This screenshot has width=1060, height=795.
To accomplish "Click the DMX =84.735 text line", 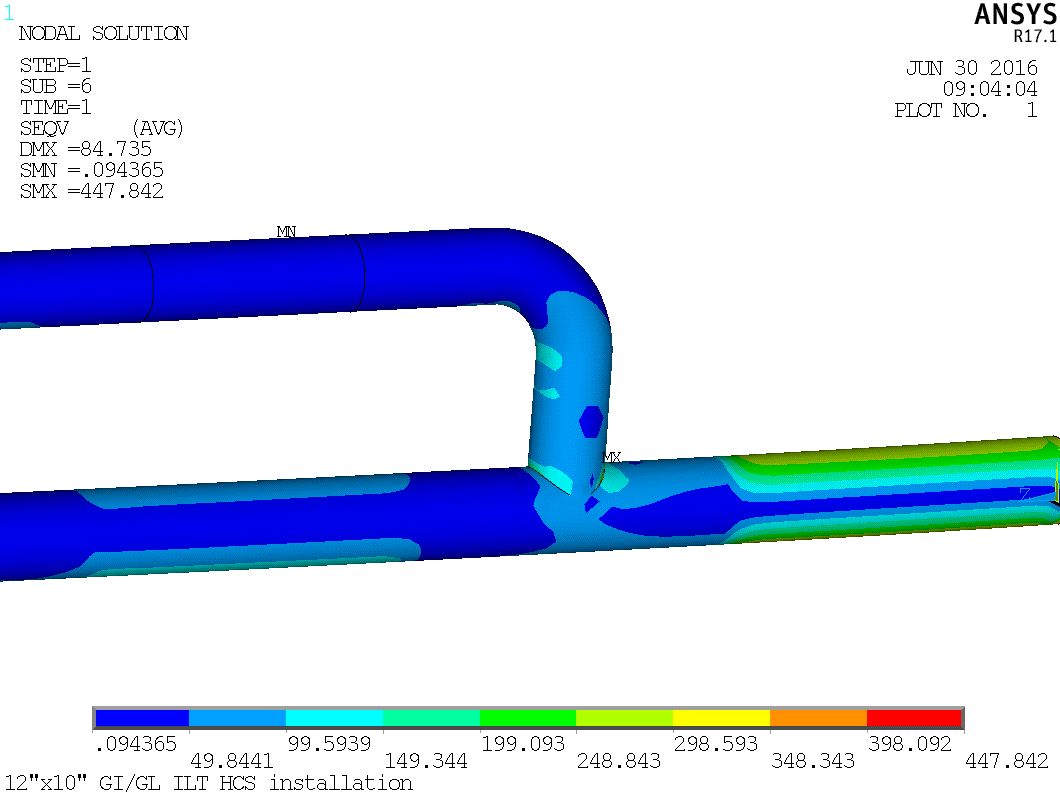I will (86, 149).
